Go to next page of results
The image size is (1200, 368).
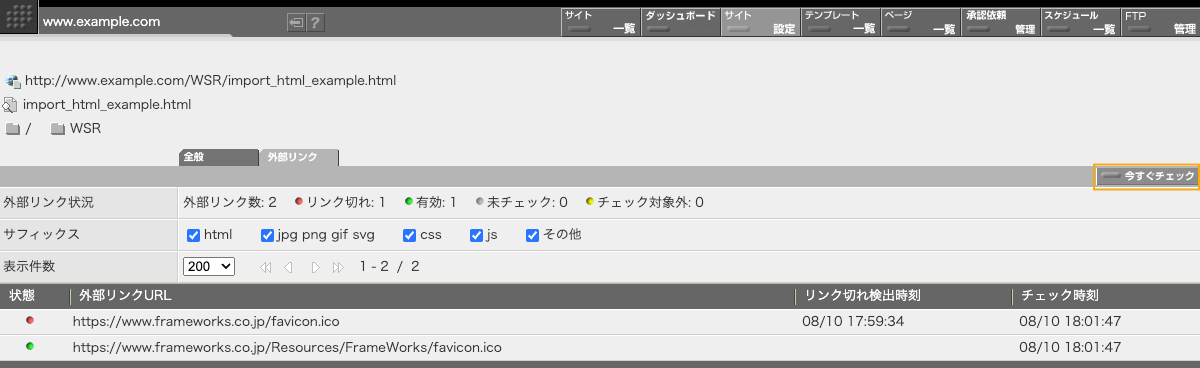[x=315, y=267]
